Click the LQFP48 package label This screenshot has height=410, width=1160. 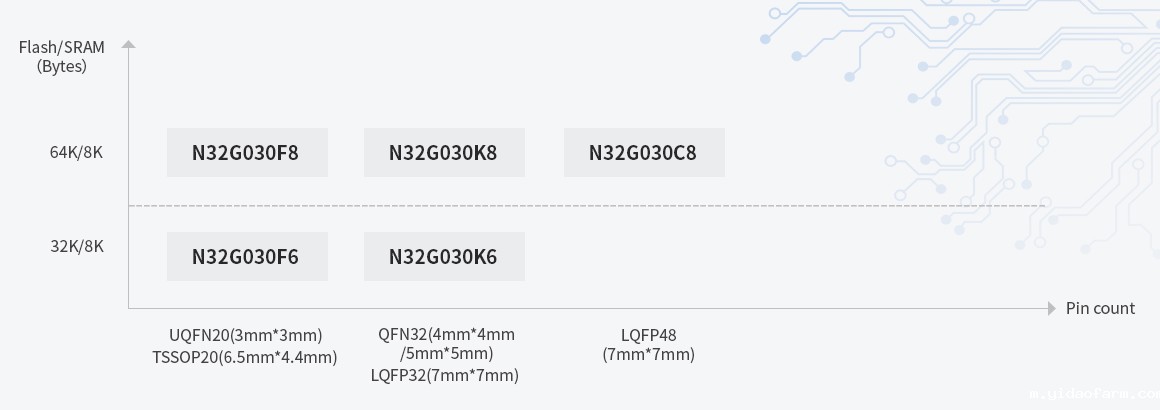click(648, 335)
